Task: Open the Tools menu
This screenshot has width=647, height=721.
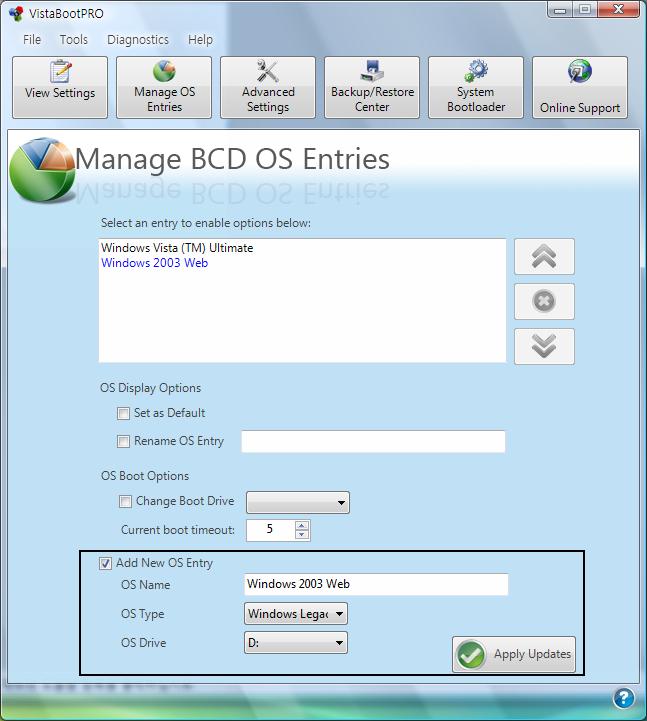Action: pos(74,40)
